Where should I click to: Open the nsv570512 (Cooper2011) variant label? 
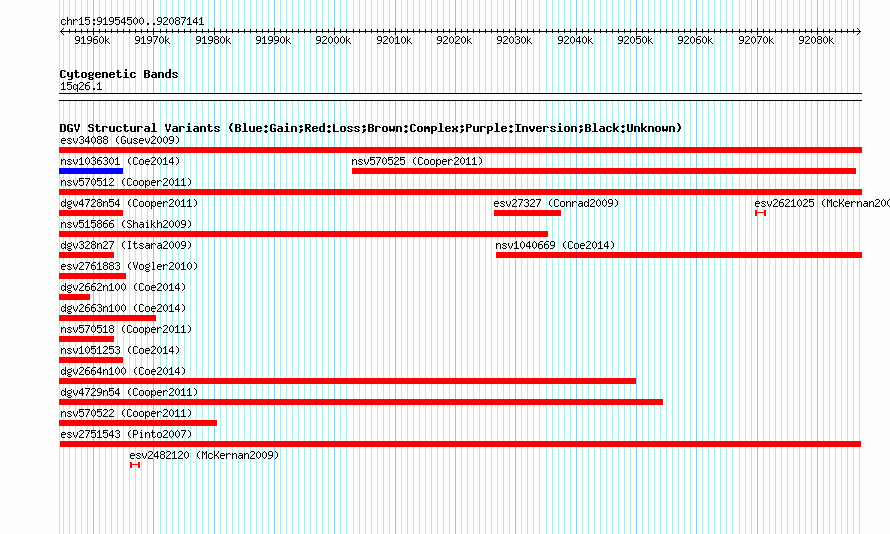pos(126,182)
